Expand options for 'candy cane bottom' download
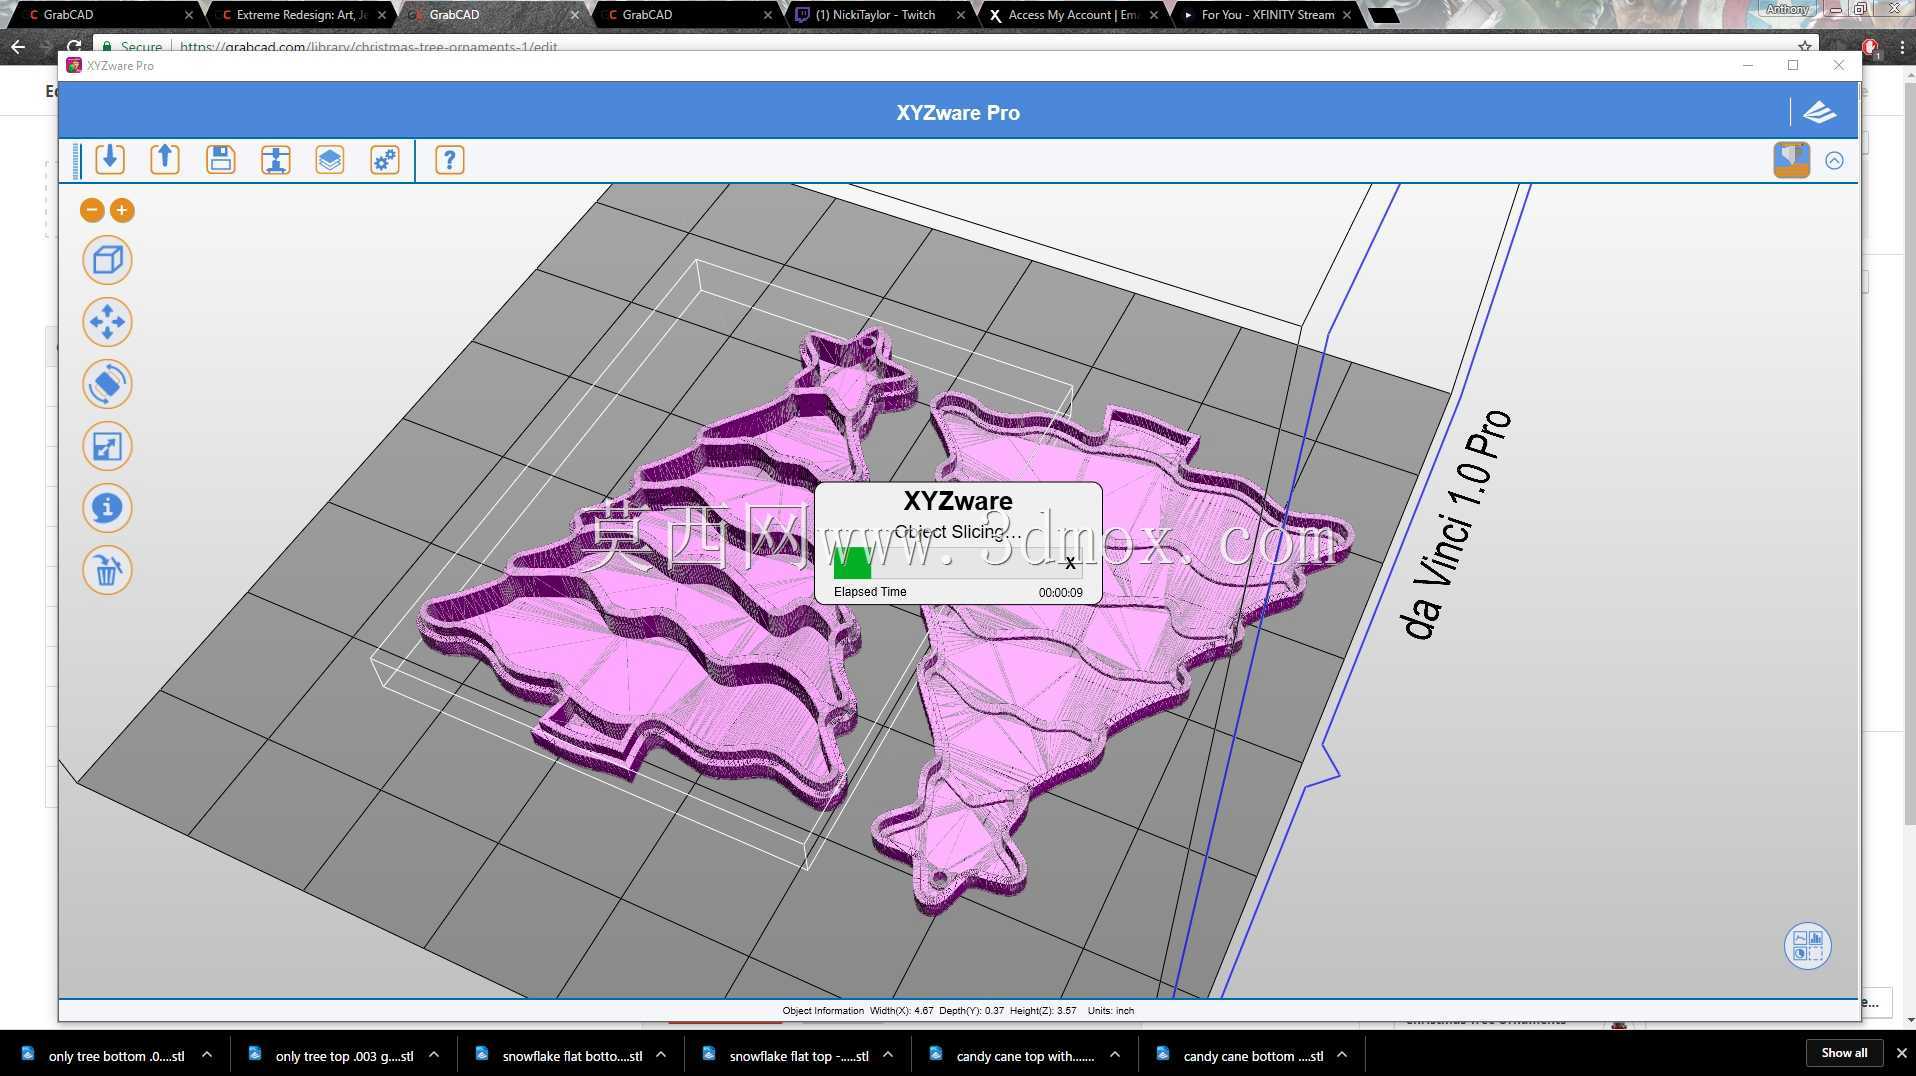Viewport: 1916px width, 1076px height. (x=1342, y=1054)
